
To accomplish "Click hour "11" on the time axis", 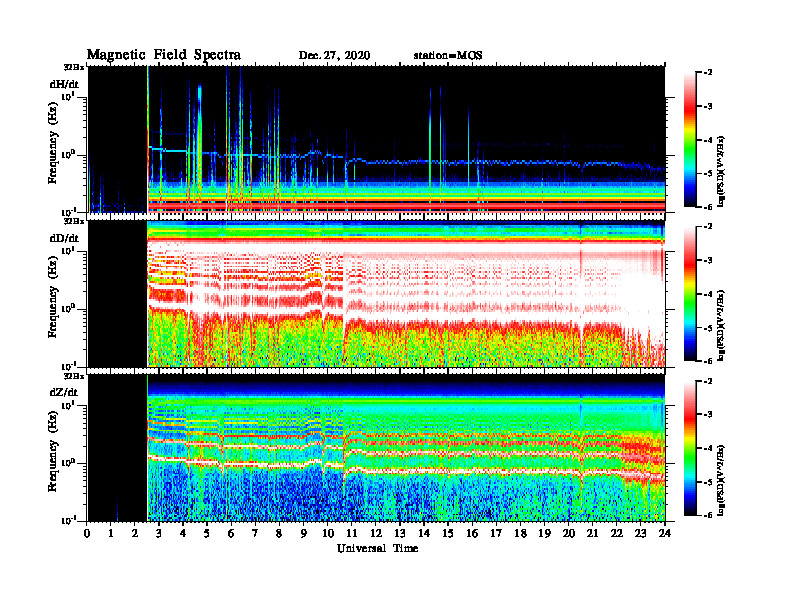I will 352,533.
